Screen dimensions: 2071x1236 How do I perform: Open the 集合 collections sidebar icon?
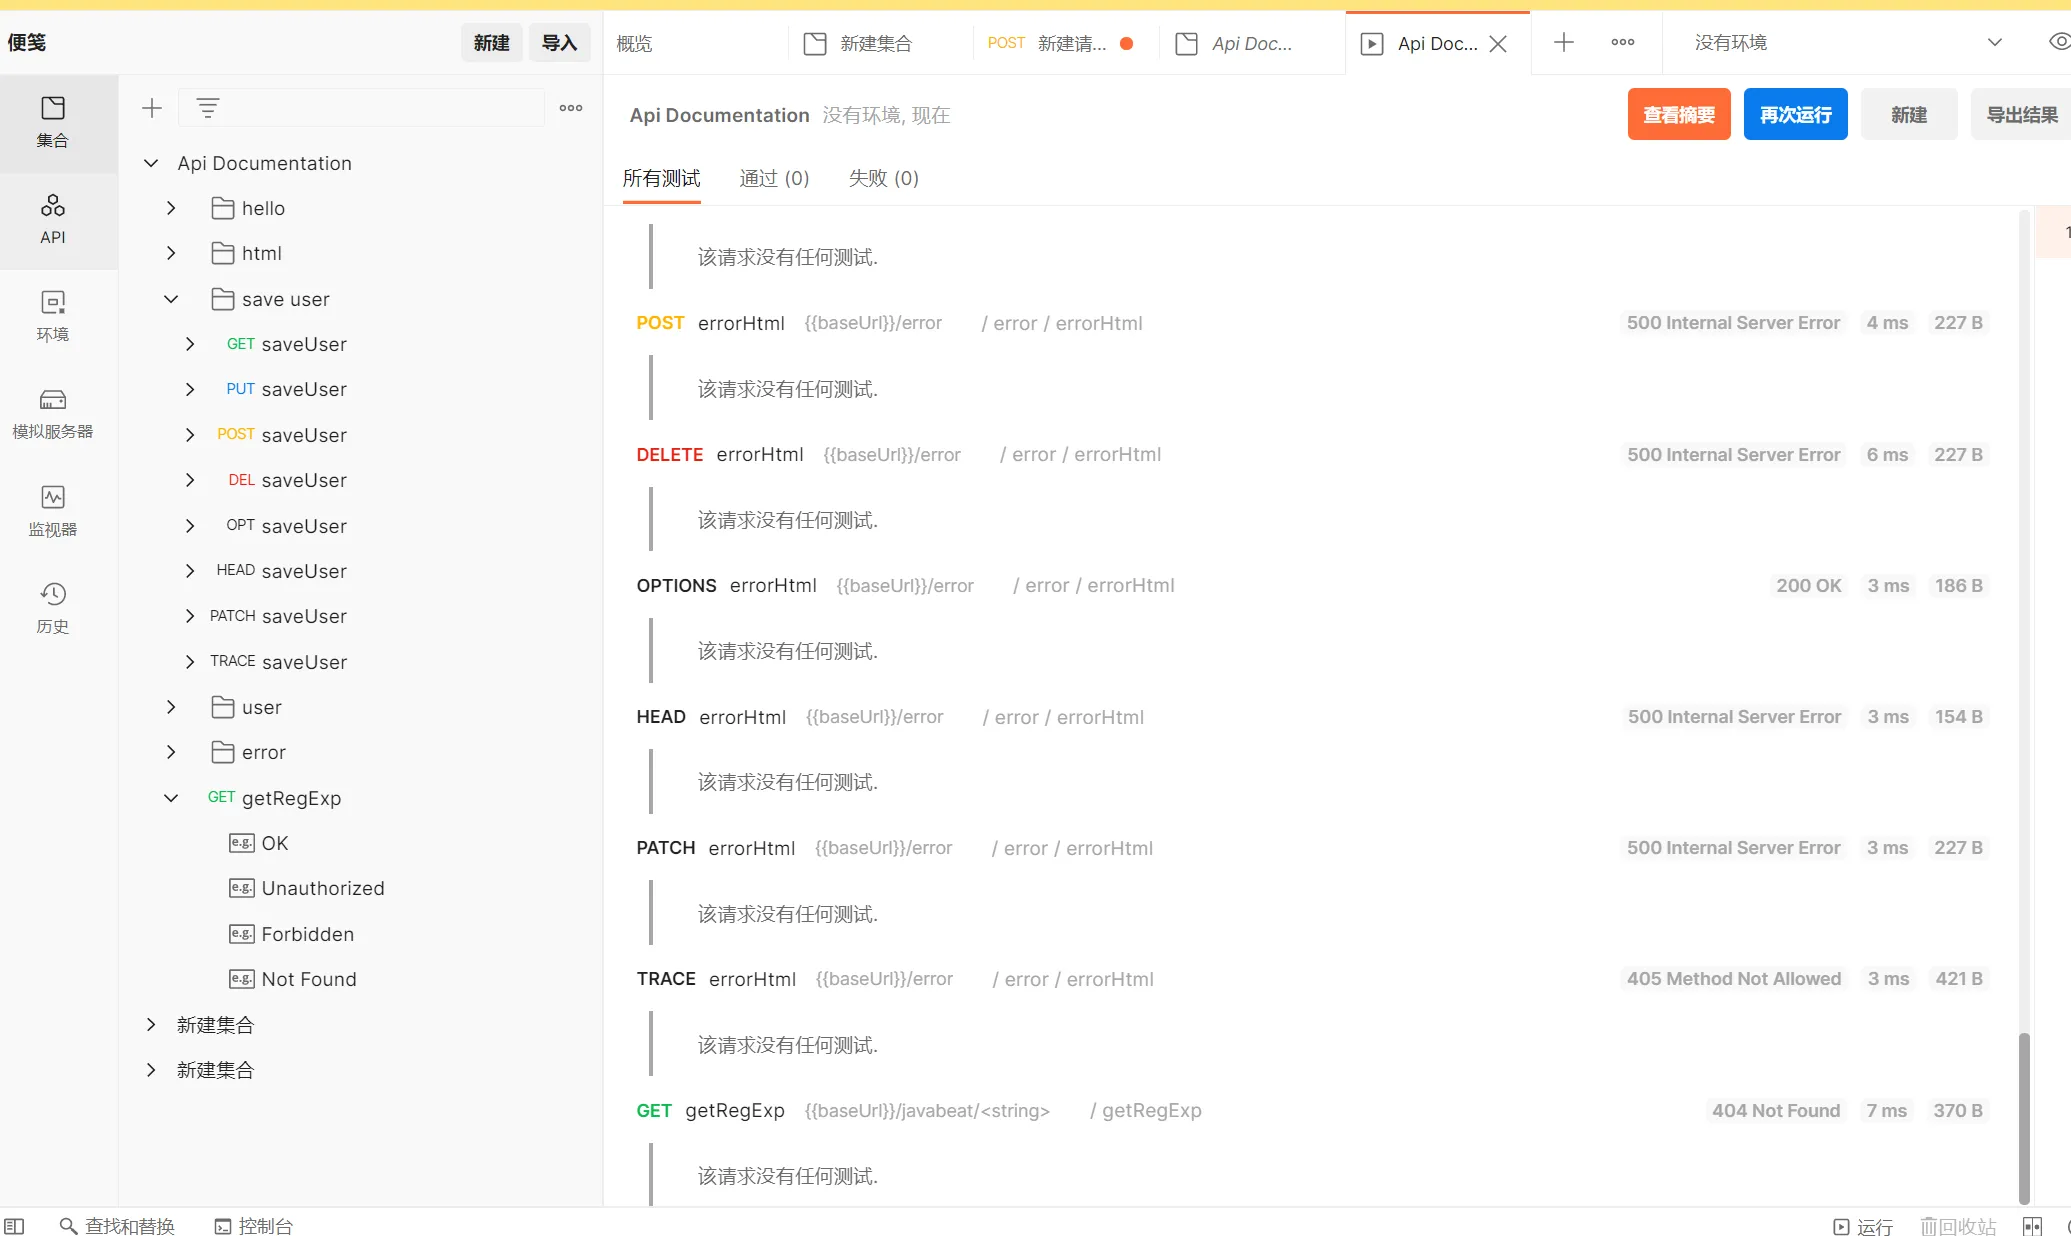point(53,122)
